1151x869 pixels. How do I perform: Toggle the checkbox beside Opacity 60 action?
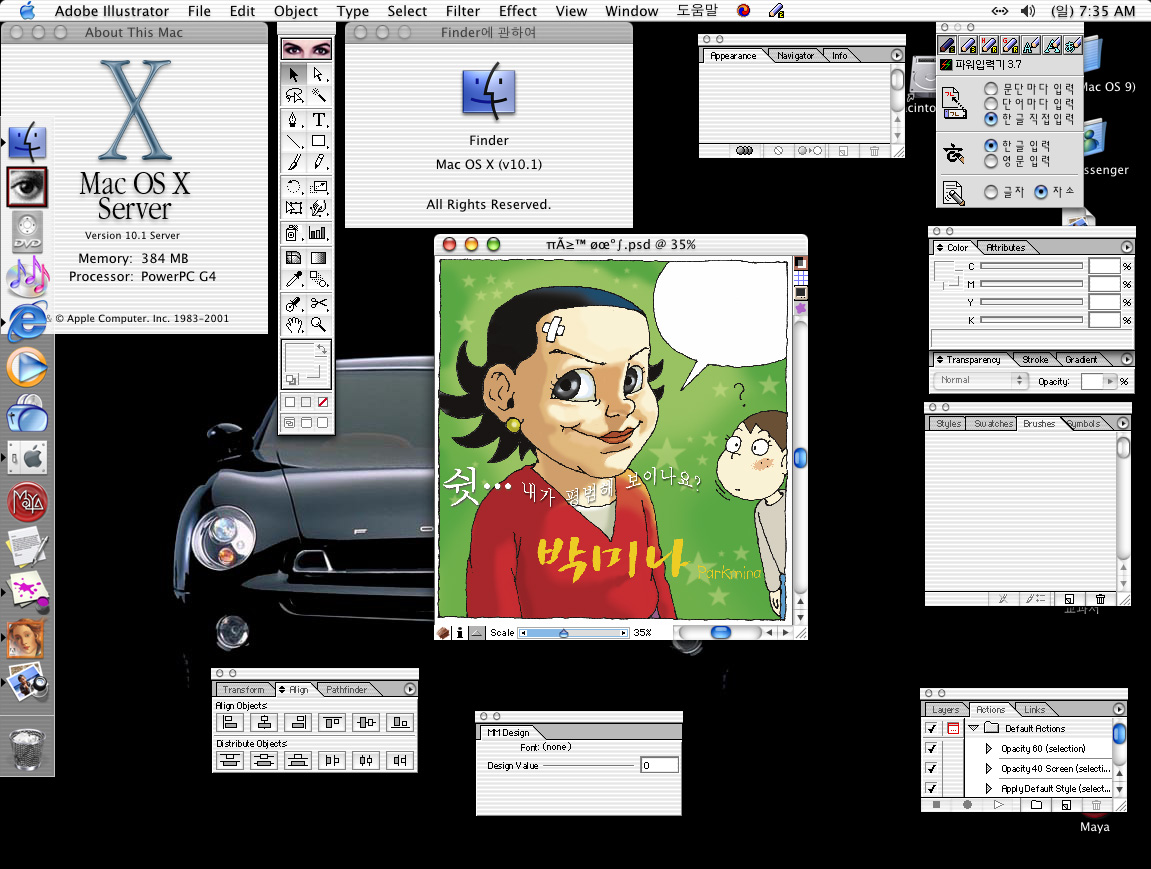pyautogui.click(x=932, y=749)
